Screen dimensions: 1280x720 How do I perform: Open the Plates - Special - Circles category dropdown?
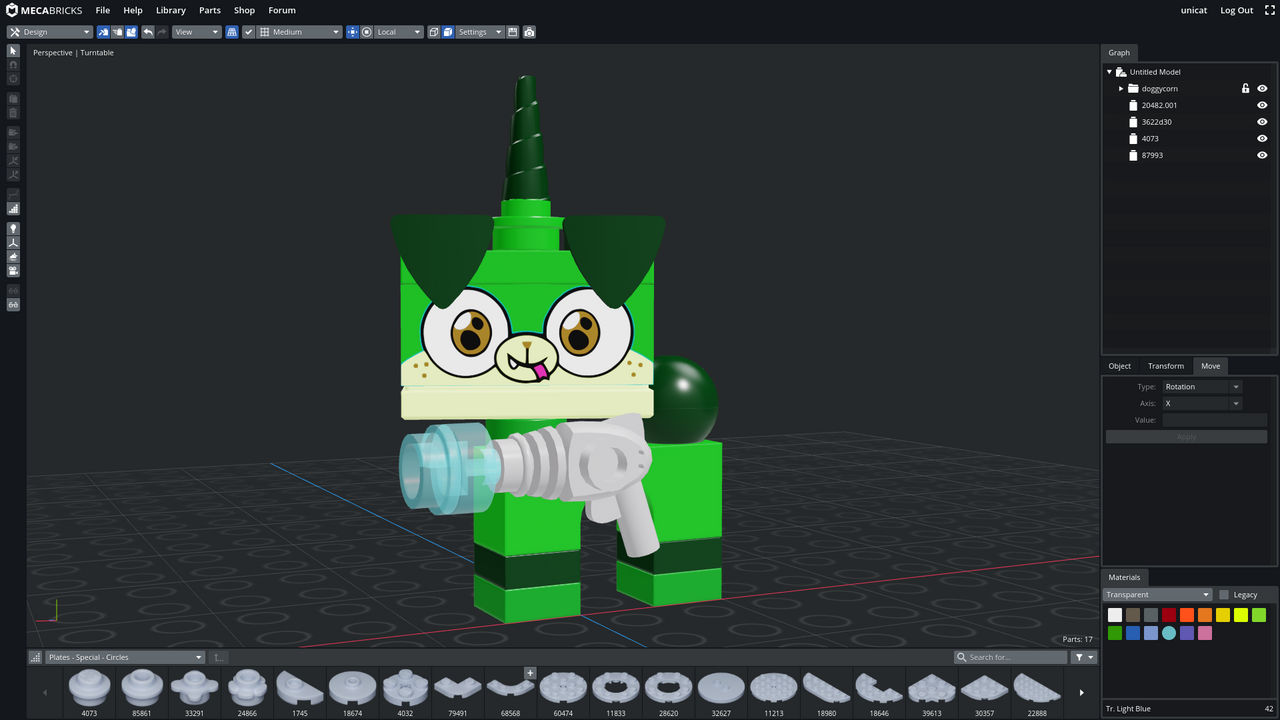125,657
